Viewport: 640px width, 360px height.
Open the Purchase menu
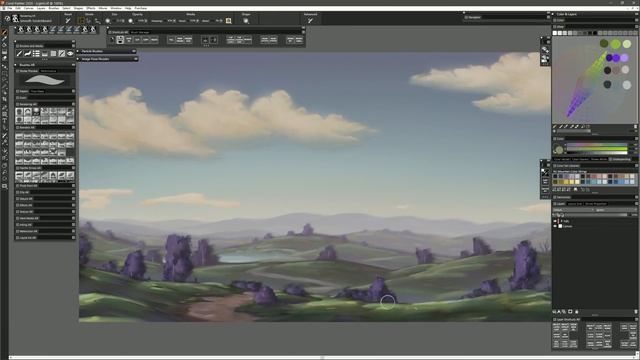coord(141,8)
